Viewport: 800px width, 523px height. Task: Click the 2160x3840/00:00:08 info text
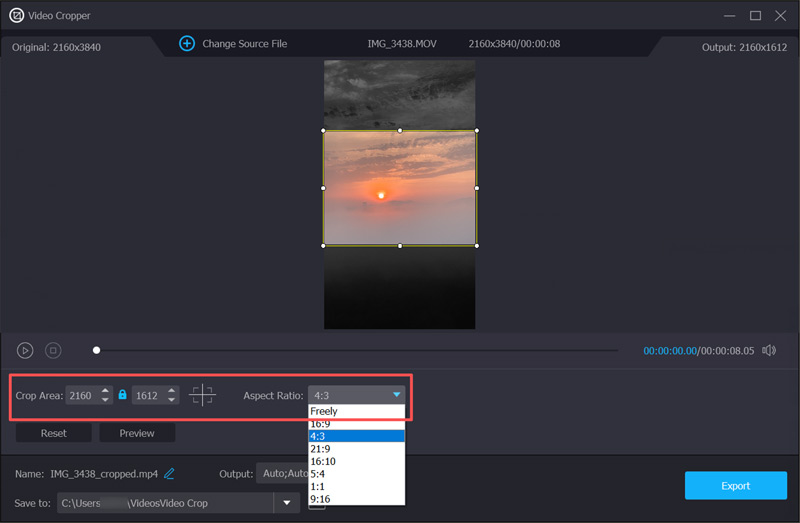[x=514, y=44]
